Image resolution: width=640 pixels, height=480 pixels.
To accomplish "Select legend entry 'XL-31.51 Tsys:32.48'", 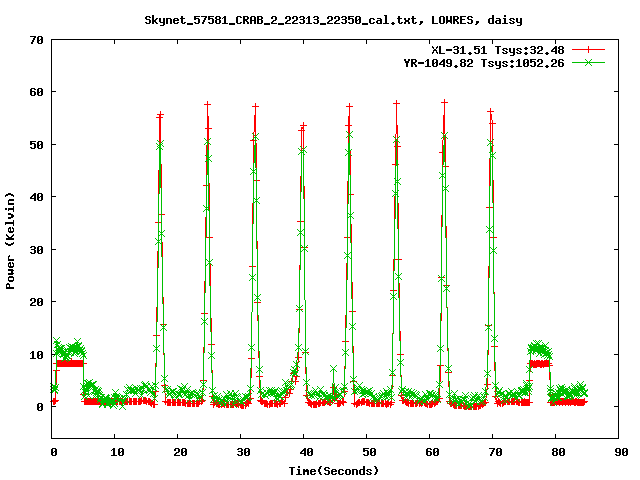I will click(x=498, y=50).
